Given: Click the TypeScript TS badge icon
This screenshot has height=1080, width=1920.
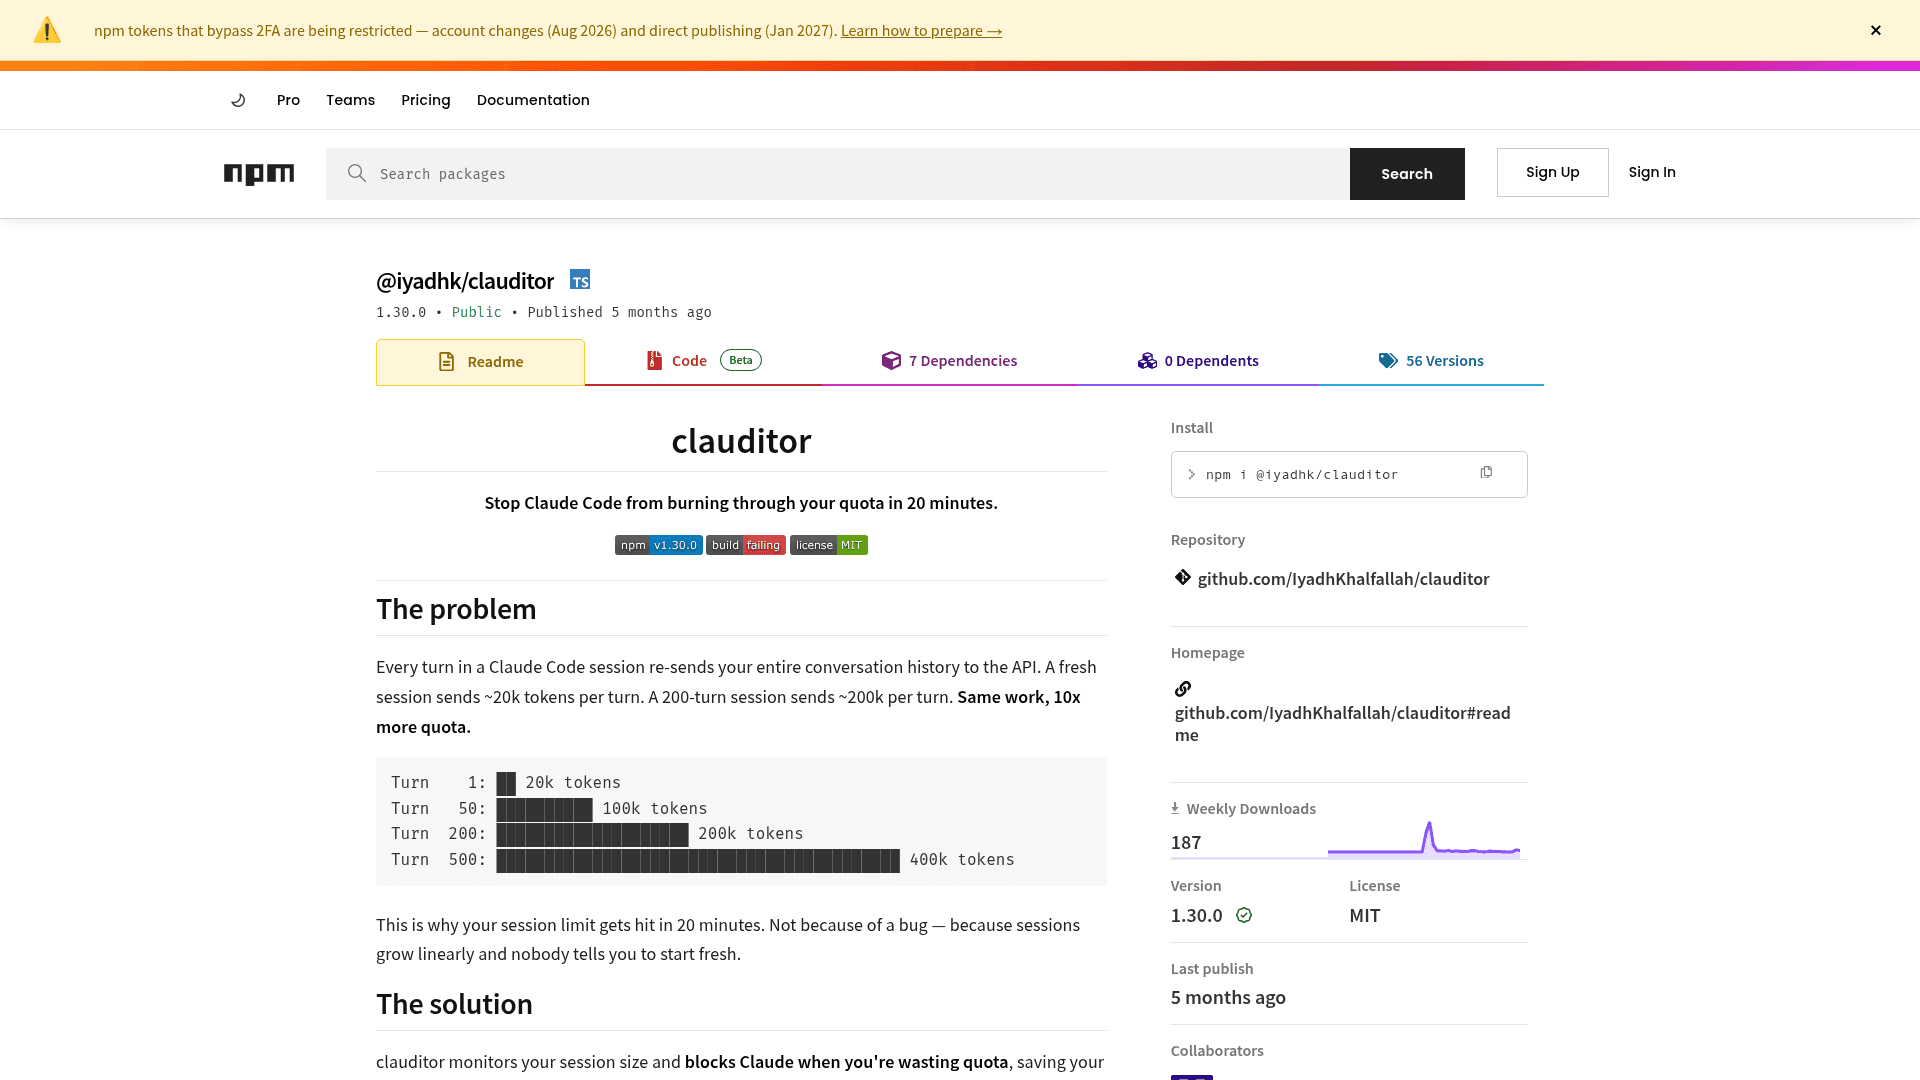Looking at the screenshot, I should [x=580, y=280].
